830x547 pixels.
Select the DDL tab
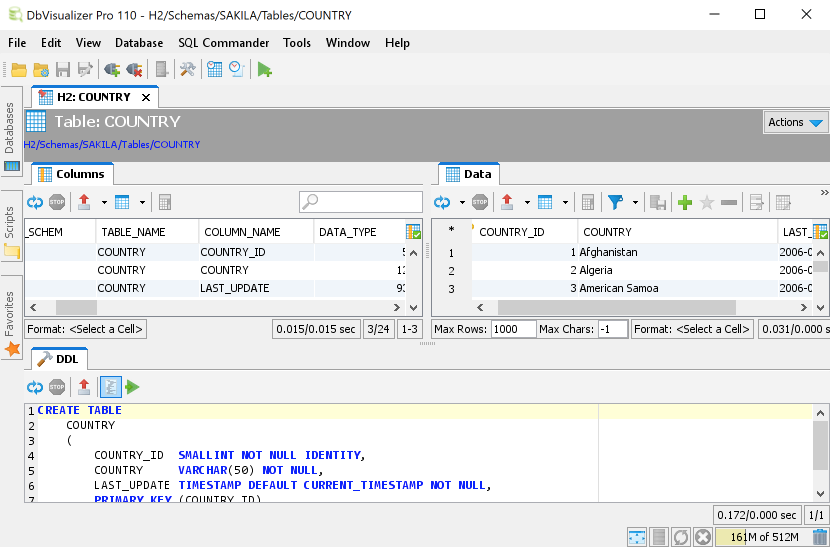[x=59, y=359]
